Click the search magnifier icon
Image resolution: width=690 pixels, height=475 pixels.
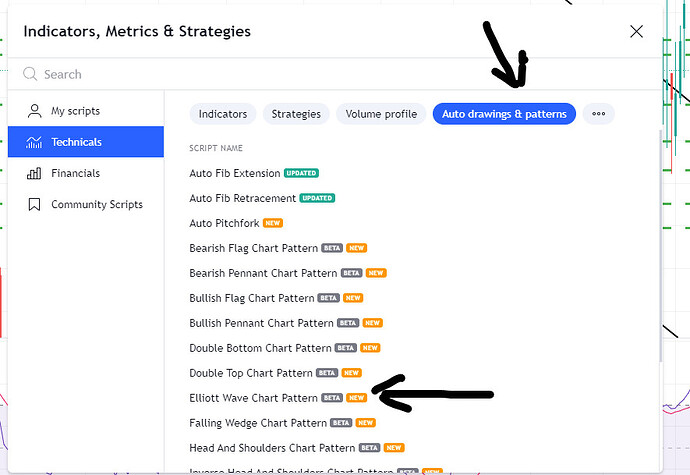[x=30, y=74]
